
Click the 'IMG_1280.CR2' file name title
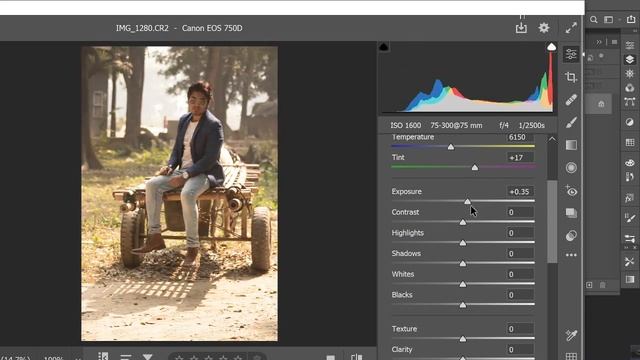[142, 28]
